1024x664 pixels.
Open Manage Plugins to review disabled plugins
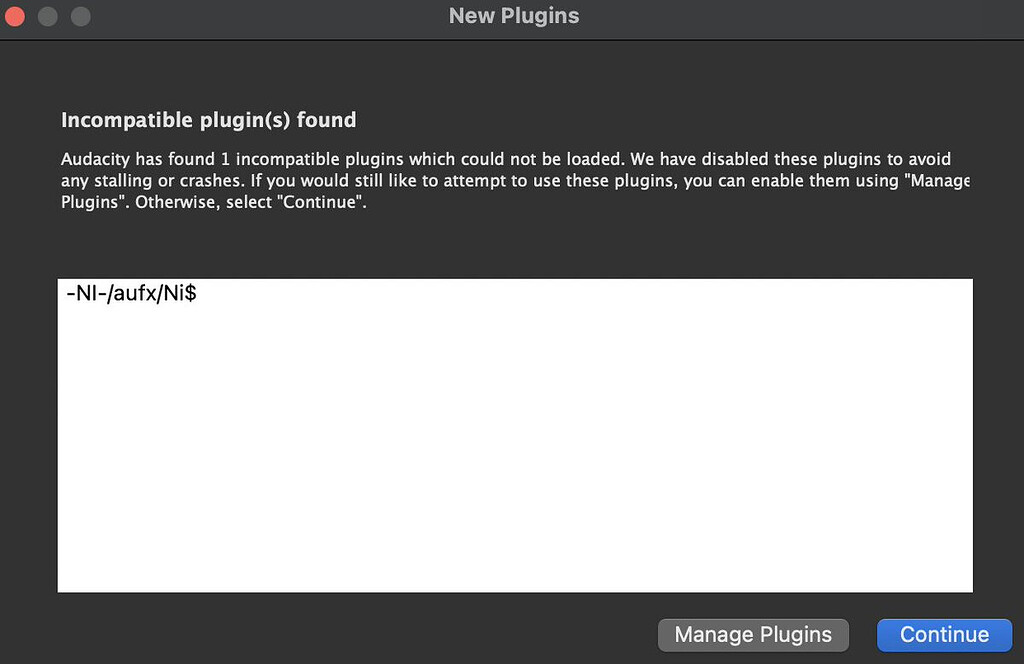coord(753,635)
